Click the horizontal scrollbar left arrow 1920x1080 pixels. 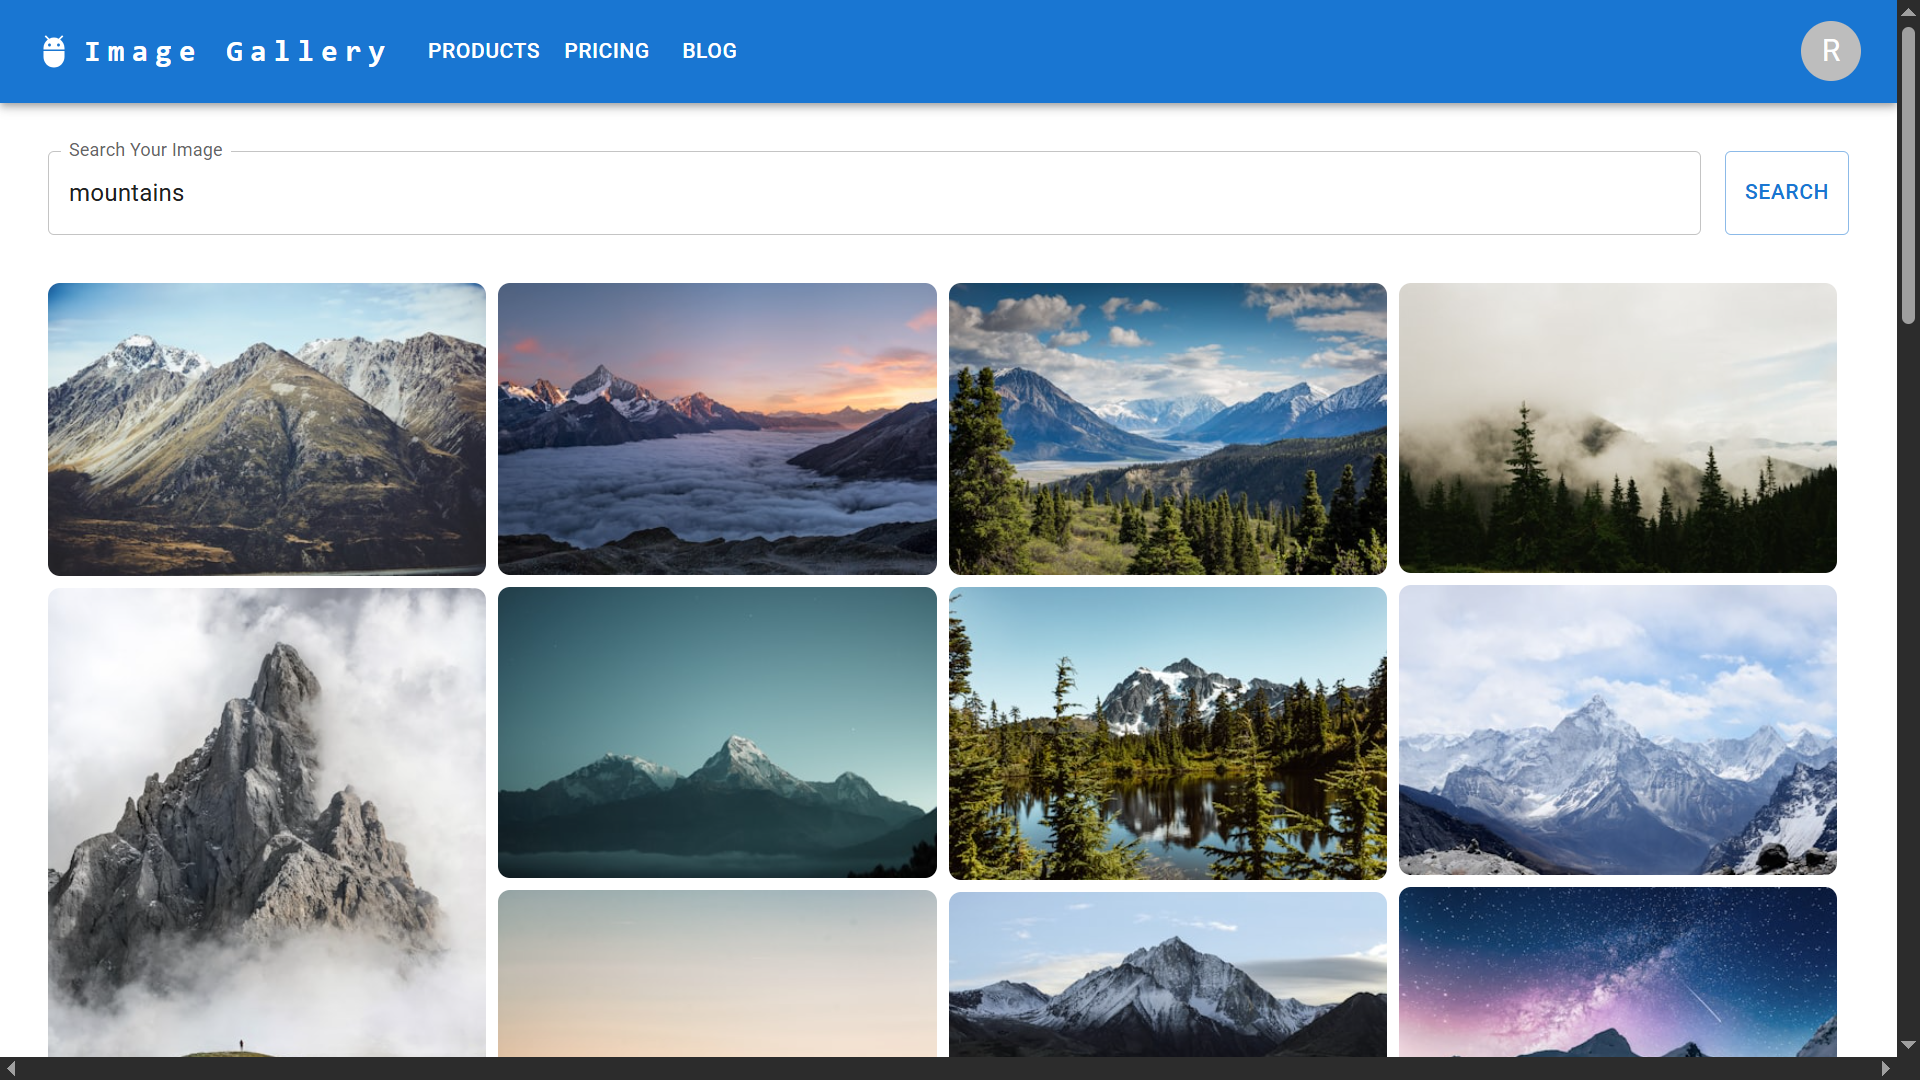coord(11,1069)
